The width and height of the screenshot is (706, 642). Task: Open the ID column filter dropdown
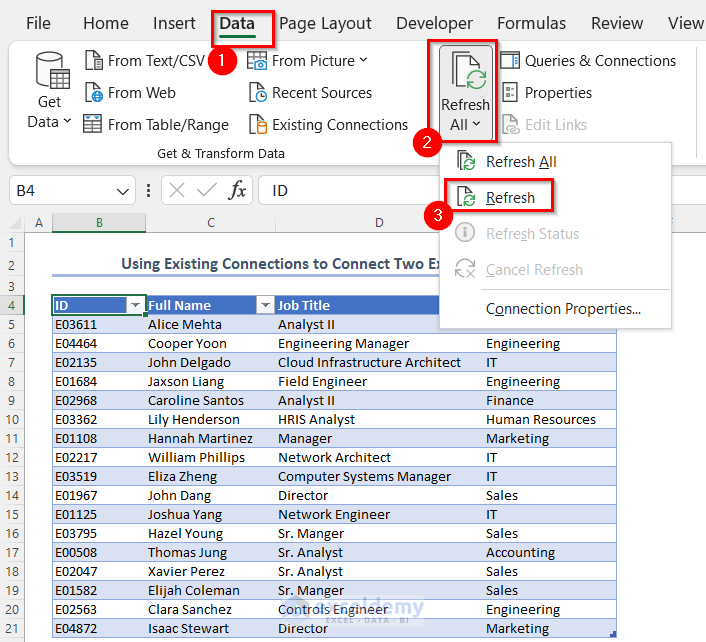(x=135, y=305)
